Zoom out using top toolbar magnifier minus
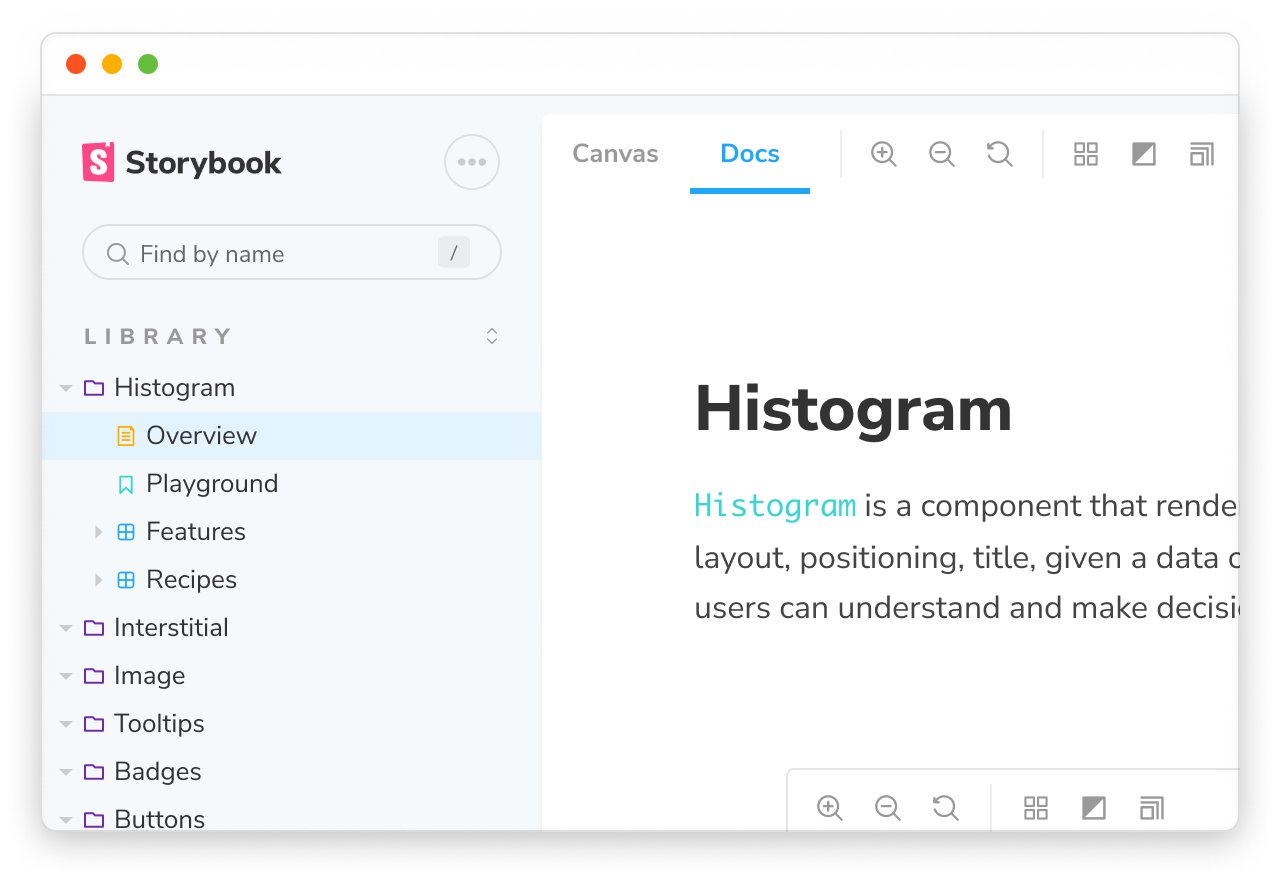 click(x=942, y=154)
